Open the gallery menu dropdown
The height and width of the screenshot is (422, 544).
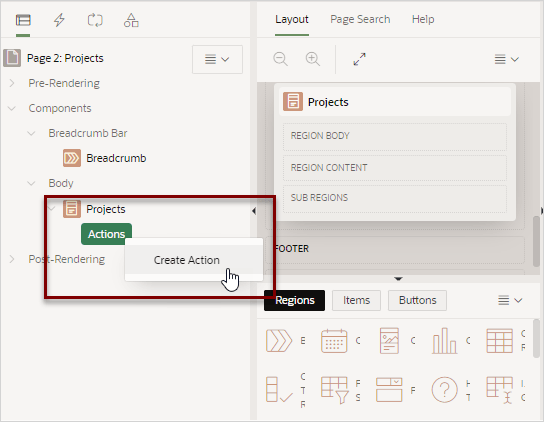tap(510, 300)
